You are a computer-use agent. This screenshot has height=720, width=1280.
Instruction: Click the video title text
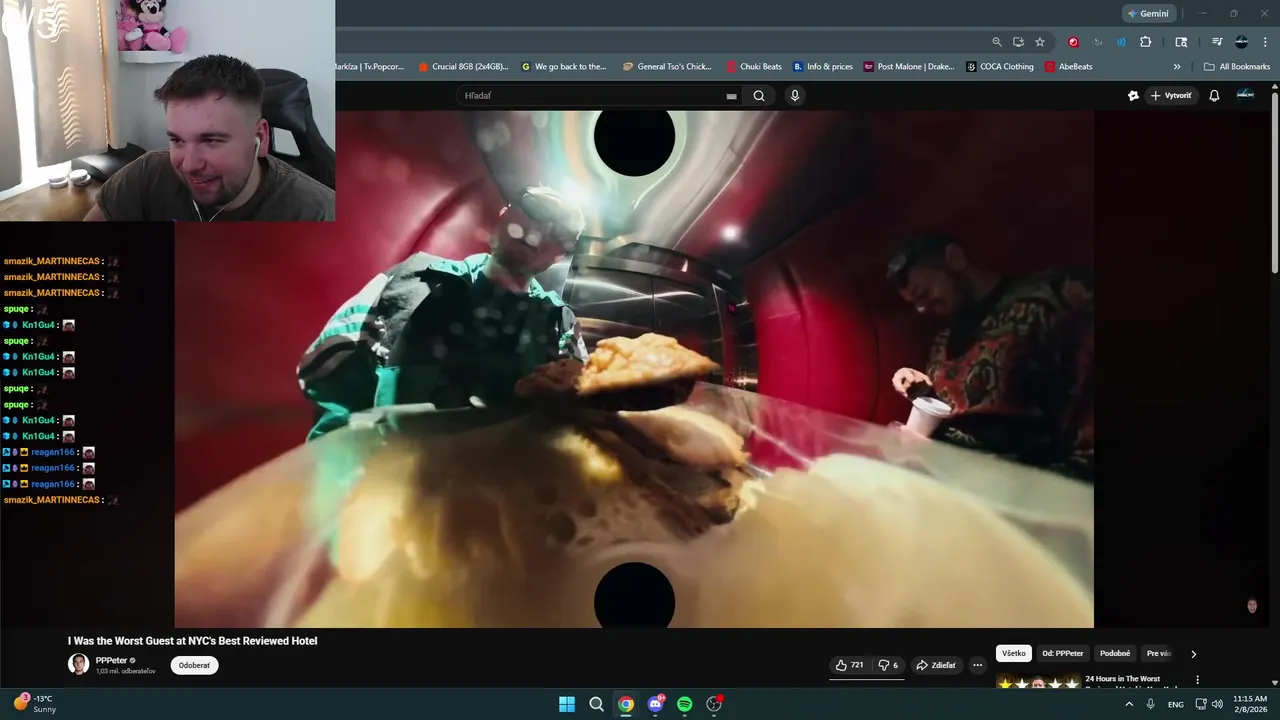coord(192,641)
